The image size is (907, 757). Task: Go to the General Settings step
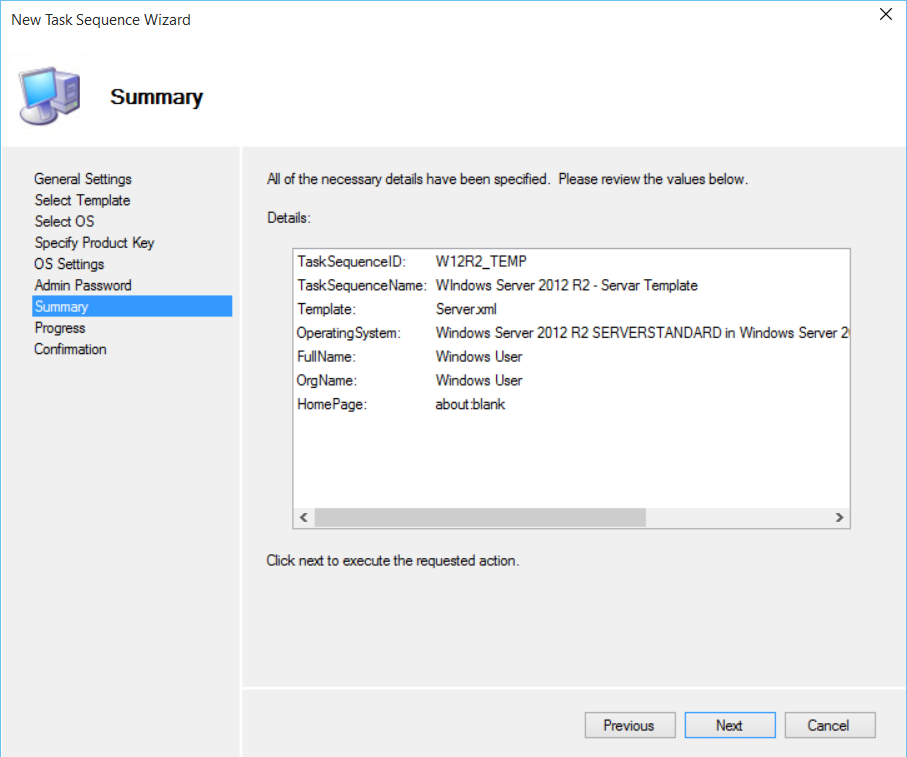click(x=83, y=179)
